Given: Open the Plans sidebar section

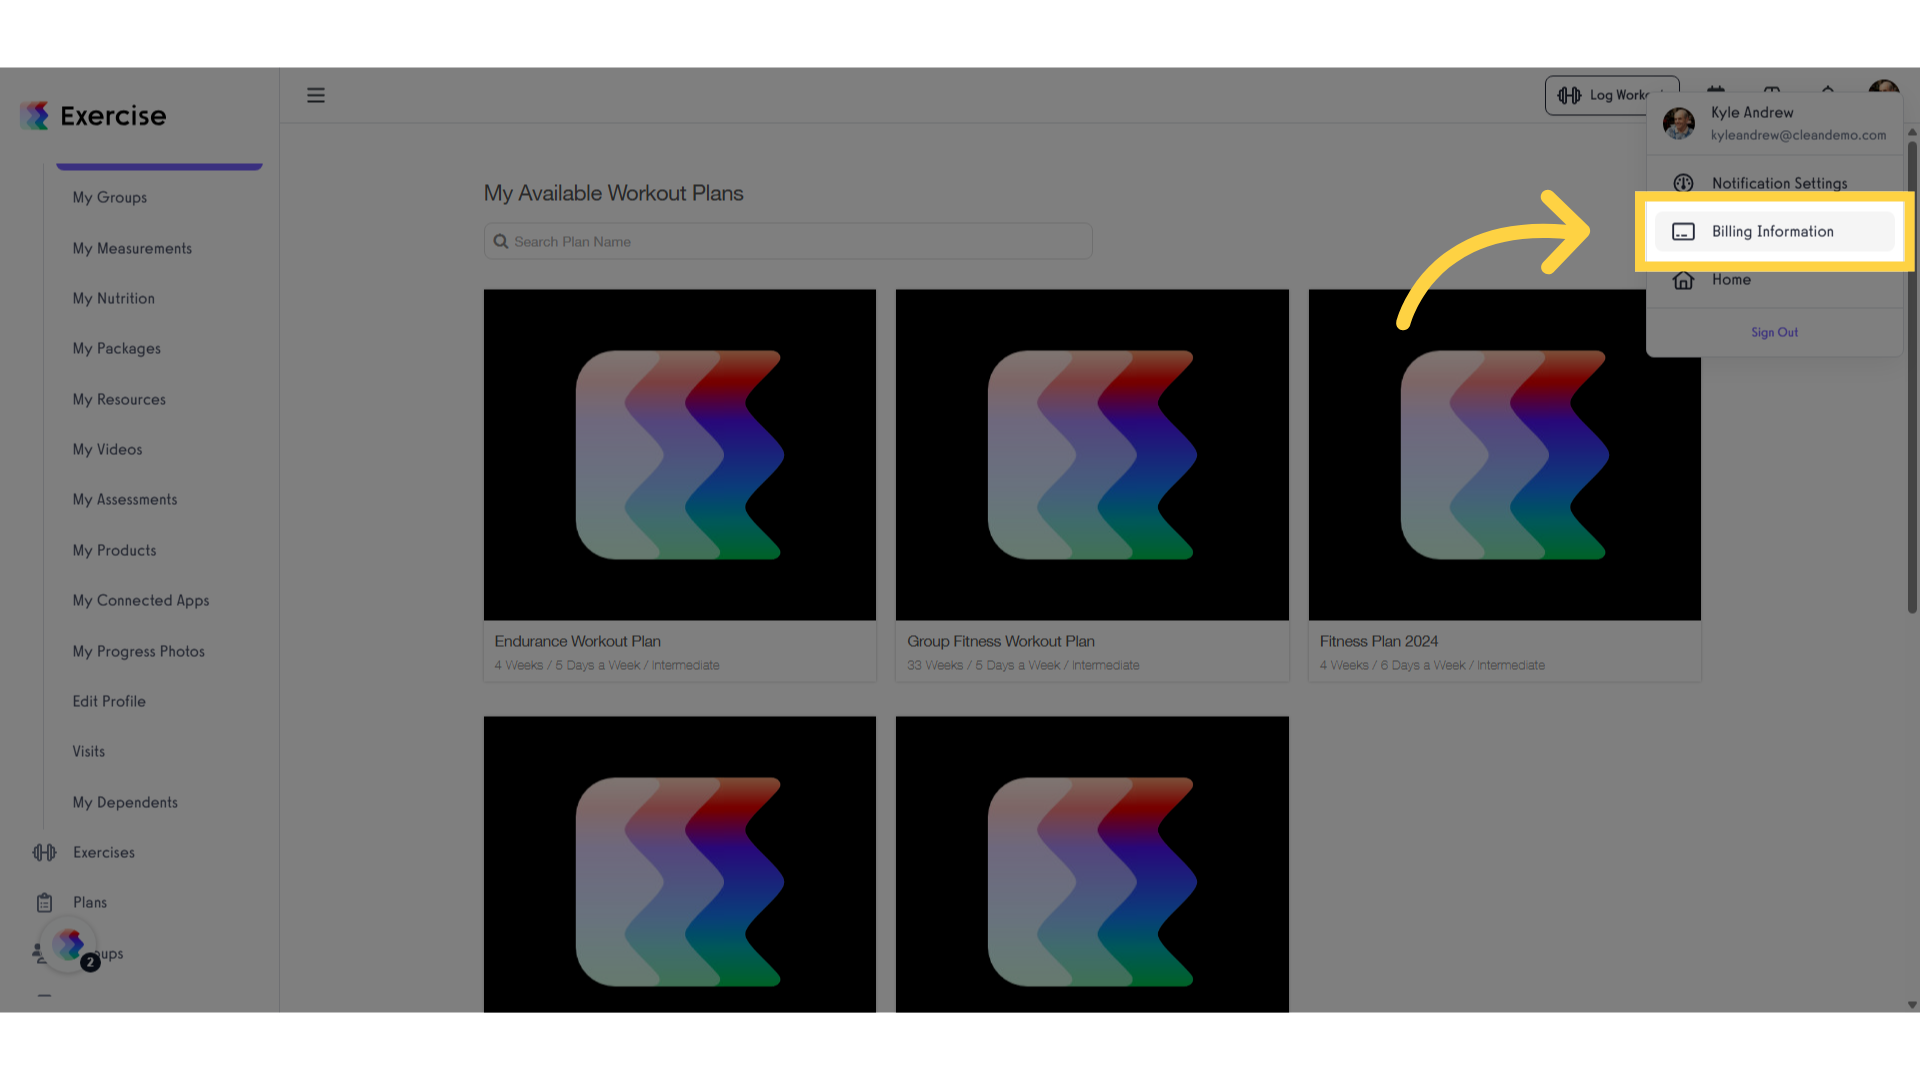Looking at the screenshot, I should pyautogui.click(x=90, y=902).
